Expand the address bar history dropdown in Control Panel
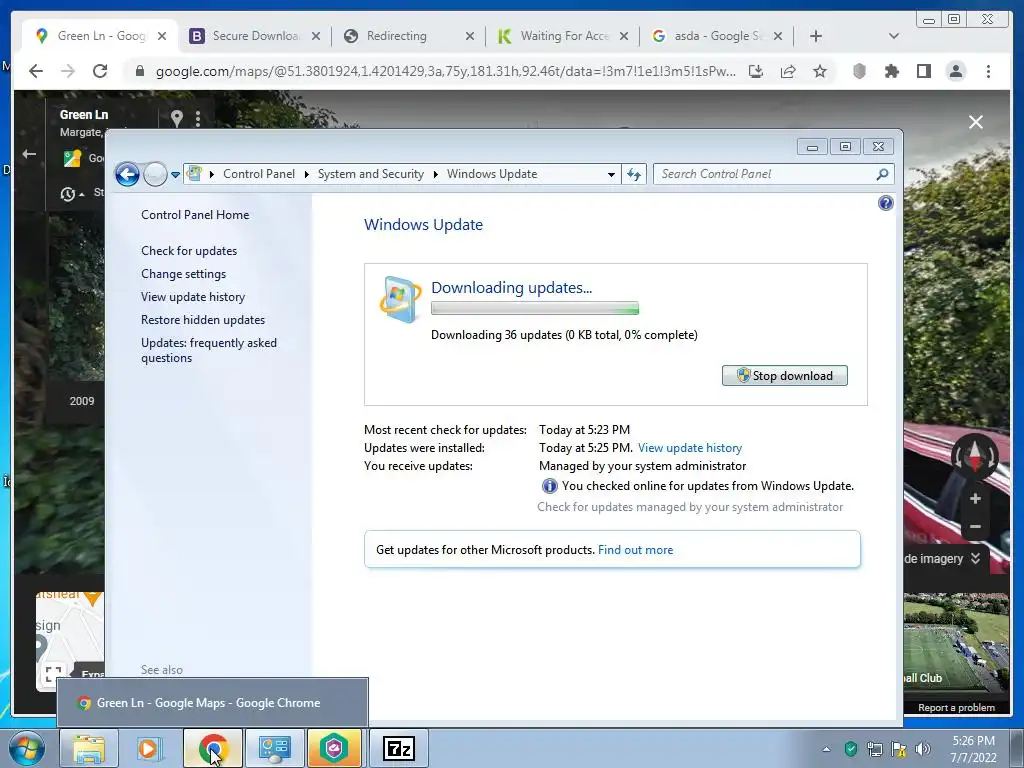 click(611, 174)
